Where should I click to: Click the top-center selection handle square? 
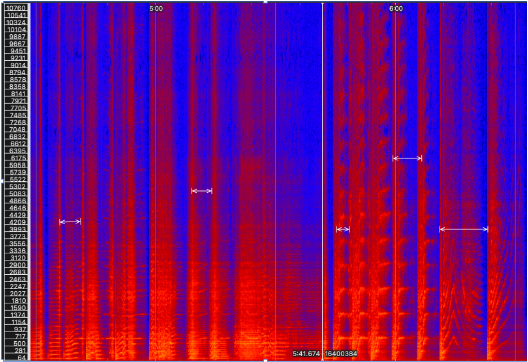[265, 2]
